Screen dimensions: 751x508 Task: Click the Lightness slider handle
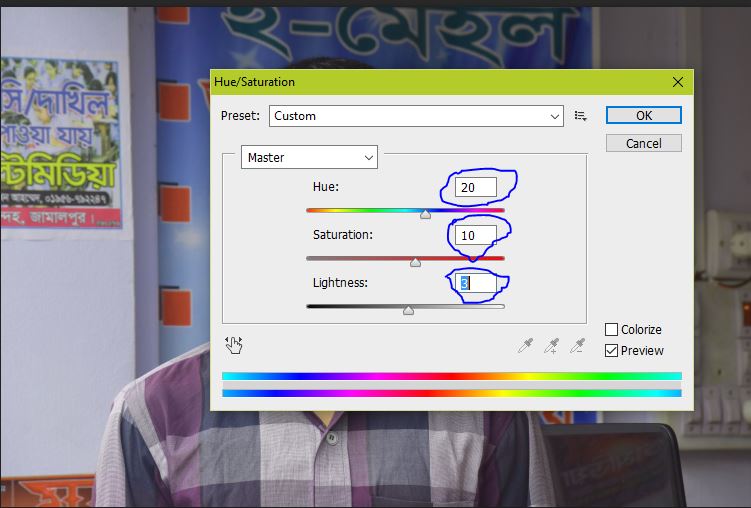pos(408,310)
